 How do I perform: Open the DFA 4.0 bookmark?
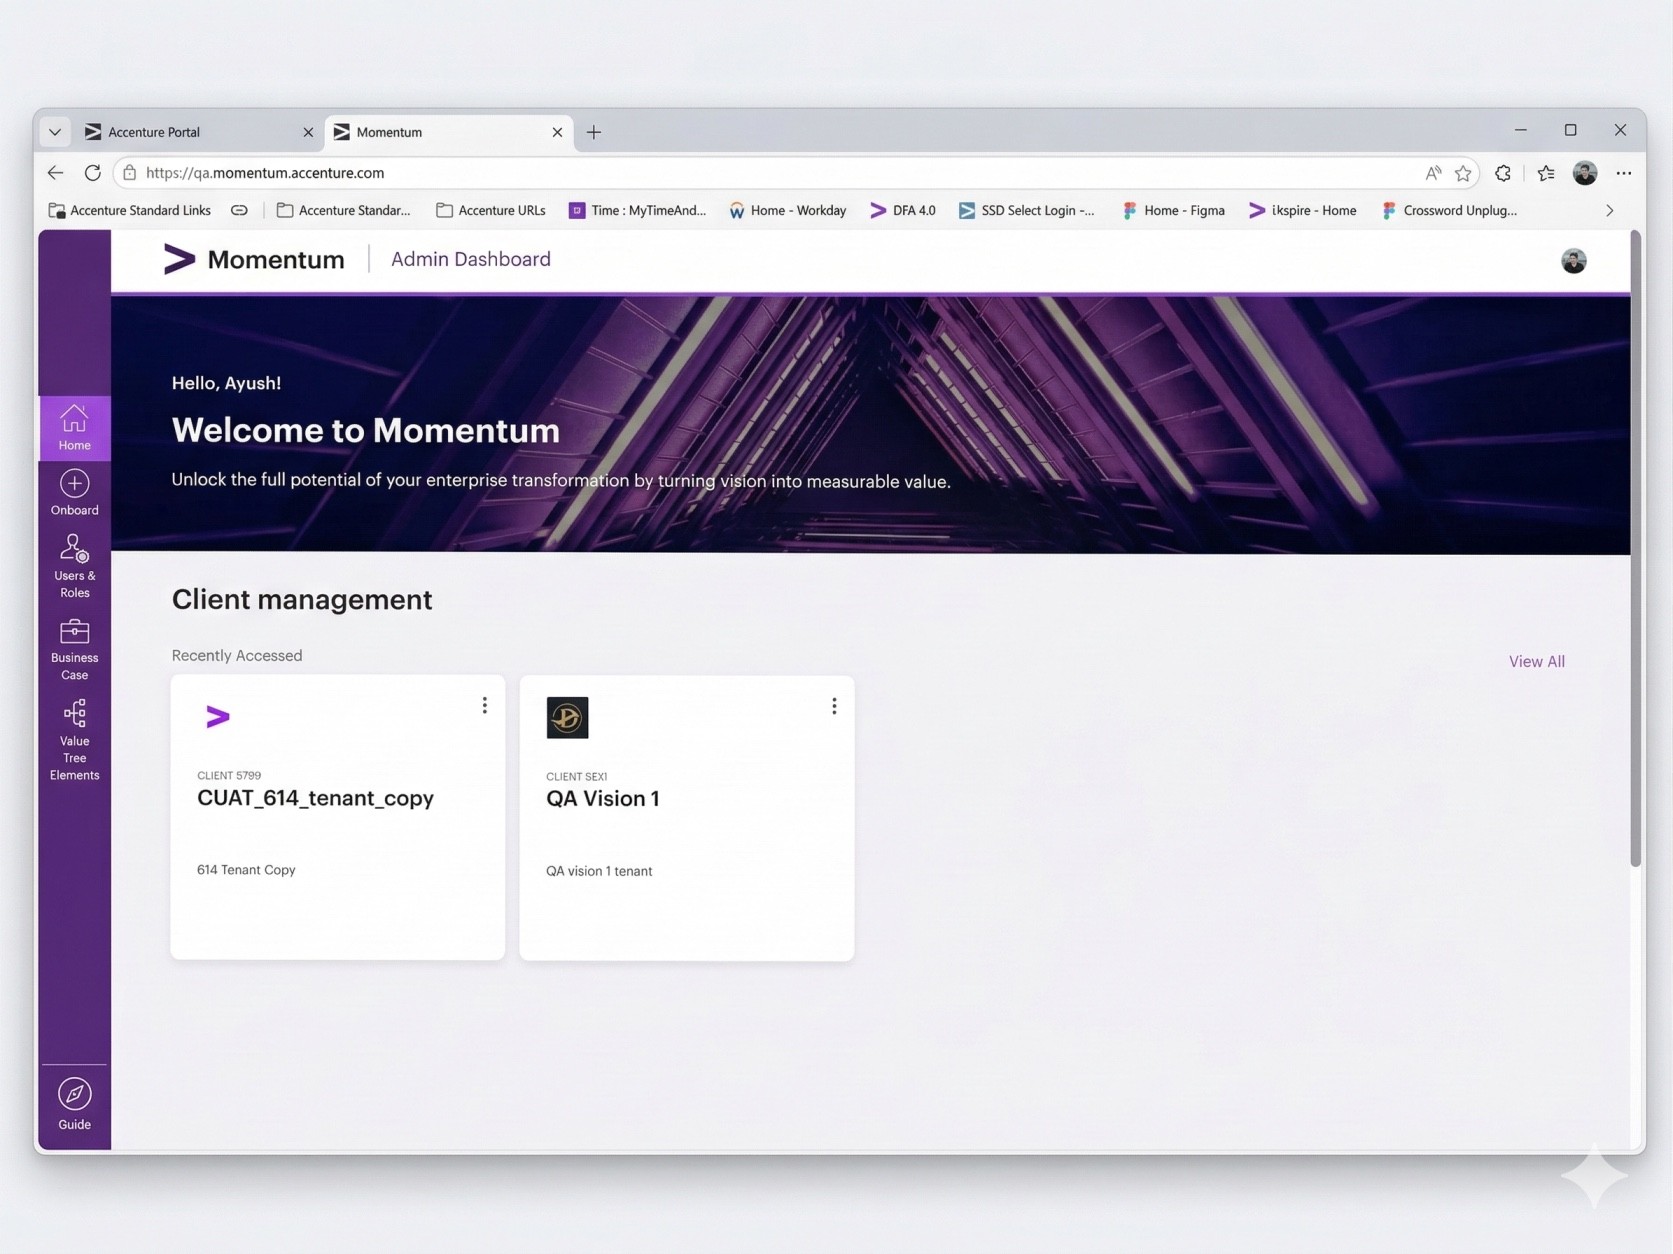pos(903,210)
